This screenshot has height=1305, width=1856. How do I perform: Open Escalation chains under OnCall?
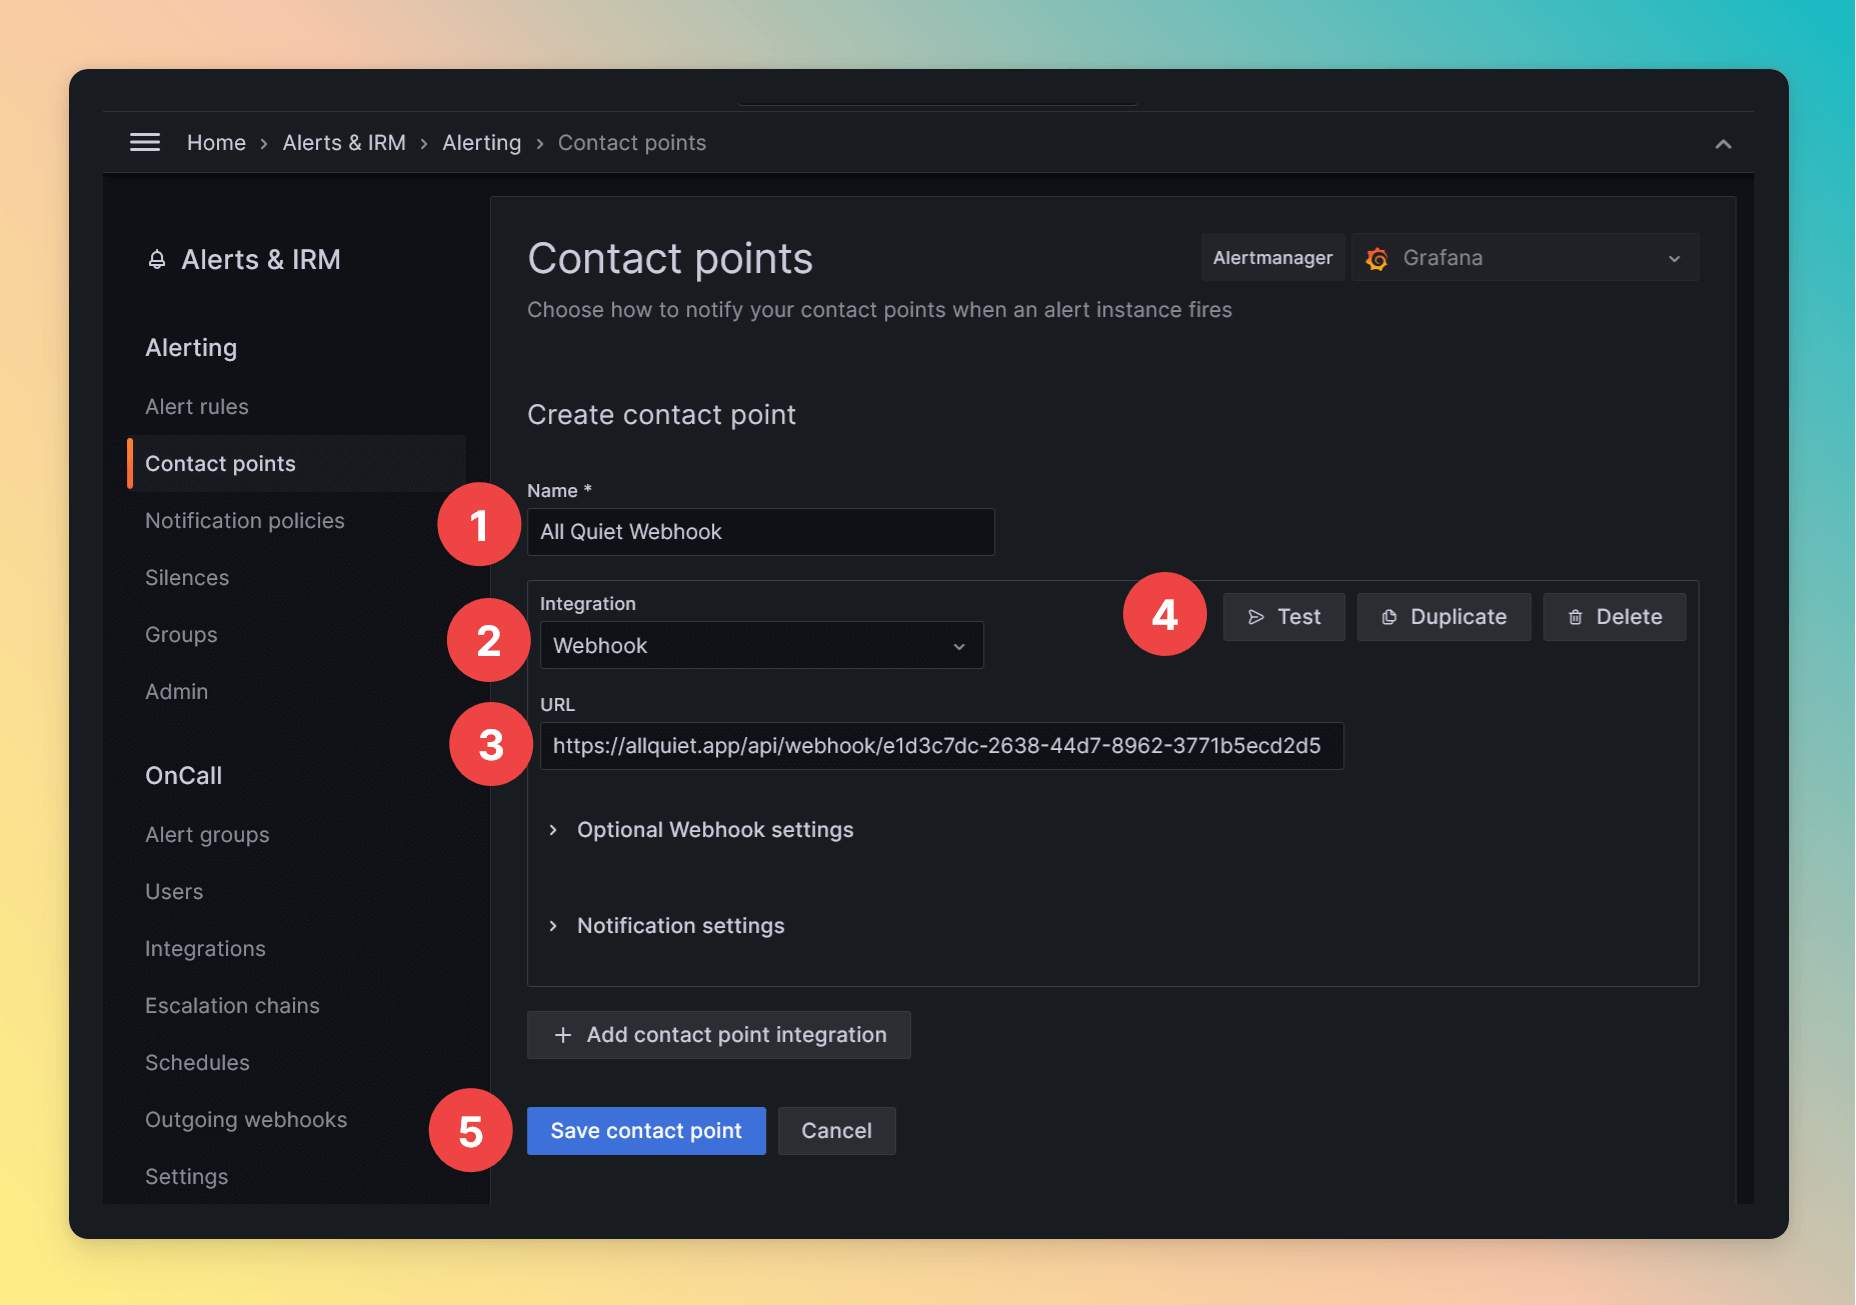232,1006
